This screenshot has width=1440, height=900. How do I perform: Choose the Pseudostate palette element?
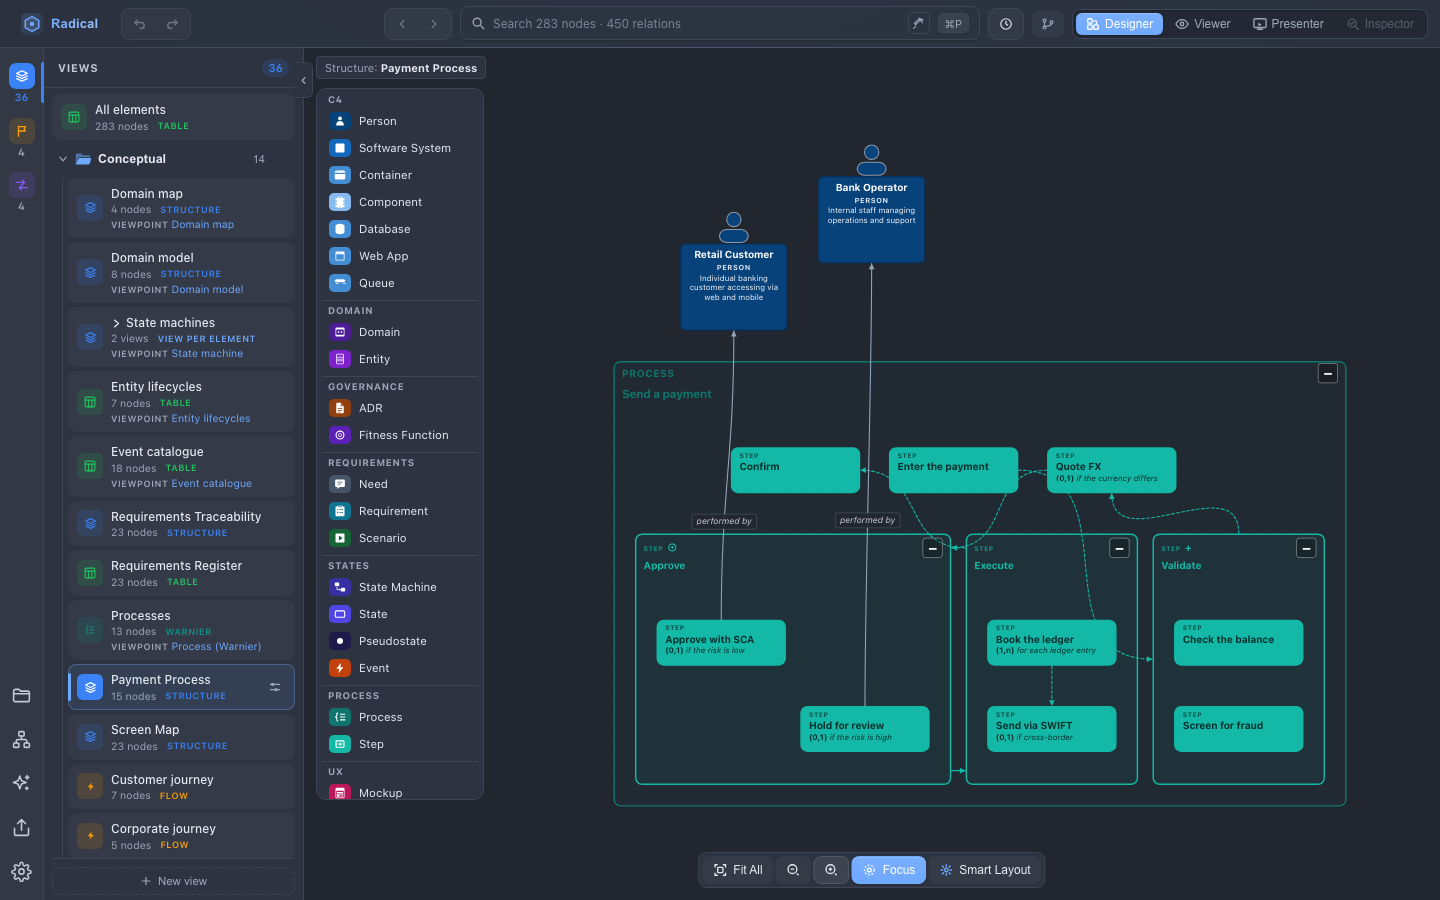400,641
